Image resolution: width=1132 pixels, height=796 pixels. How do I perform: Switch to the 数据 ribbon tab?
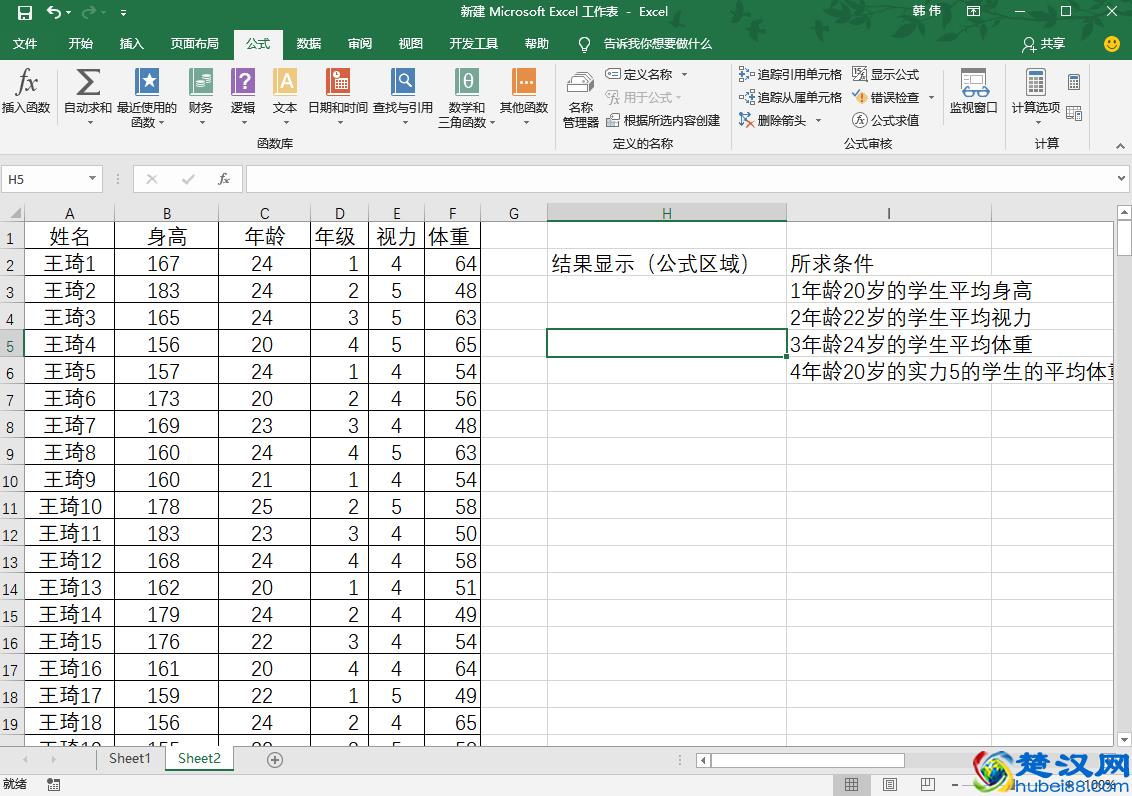coord(309,44)
